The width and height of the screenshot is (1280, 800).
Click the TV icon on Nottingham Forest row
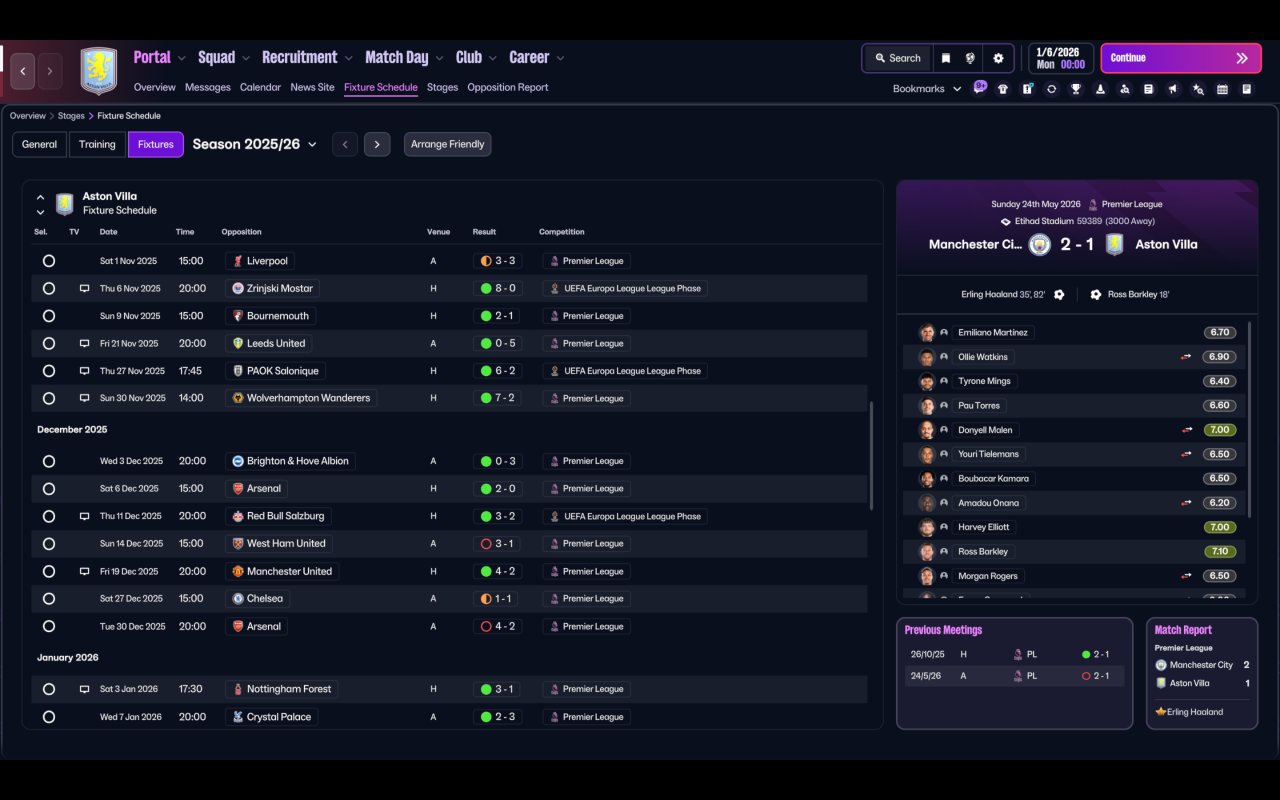[85, 689]
